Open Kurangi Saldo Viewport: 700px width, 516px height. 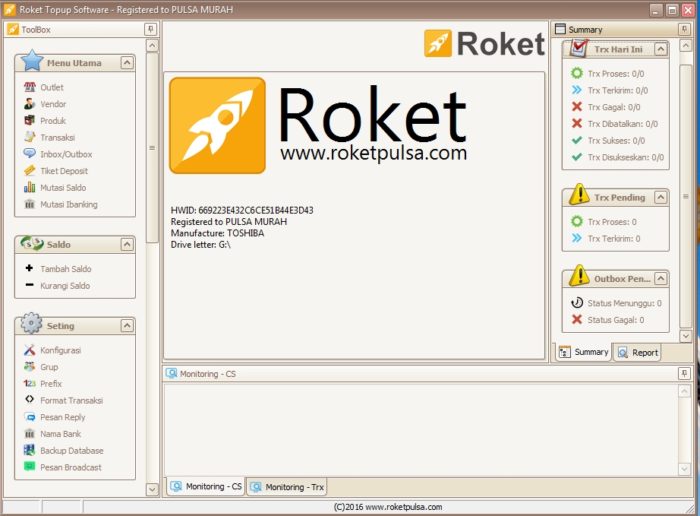[65, 286]
